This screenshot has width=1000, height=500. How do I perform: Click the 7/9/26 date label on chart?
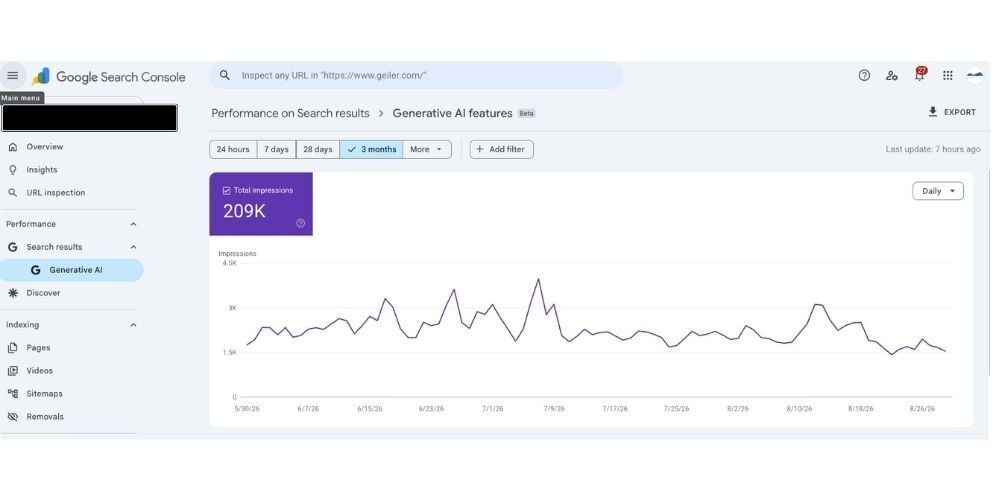coord(554,409)
